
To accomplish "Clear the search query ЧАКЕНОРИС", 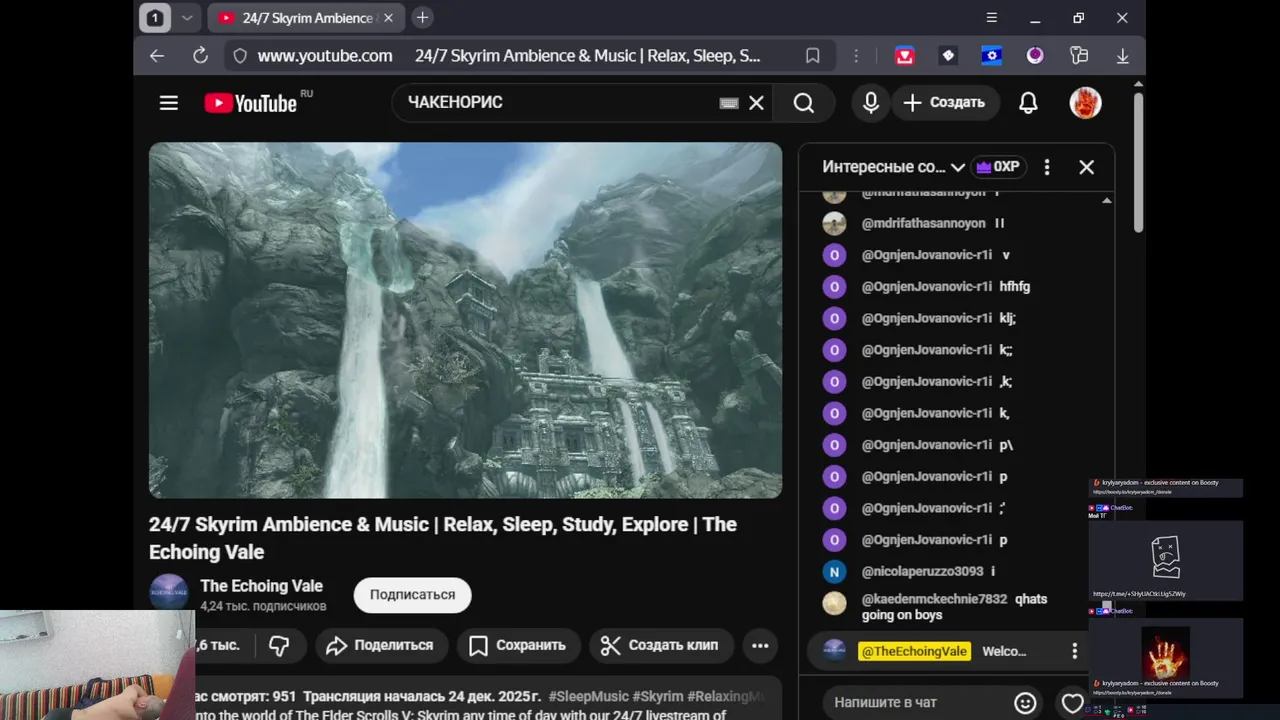I will point(757,103).
